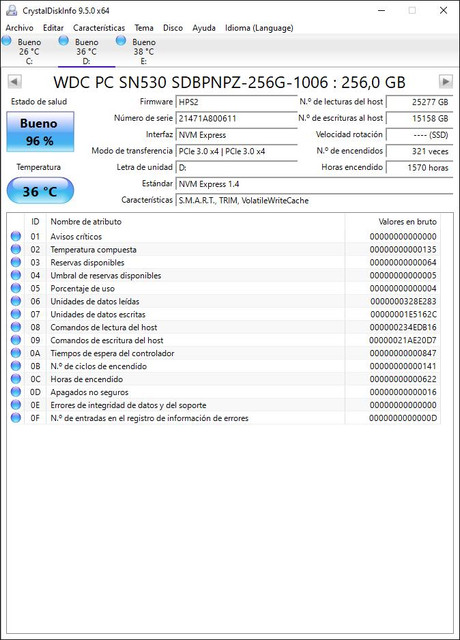
Task: Click status orb for attribute 06 Unidades leídas
Action: 16,301
